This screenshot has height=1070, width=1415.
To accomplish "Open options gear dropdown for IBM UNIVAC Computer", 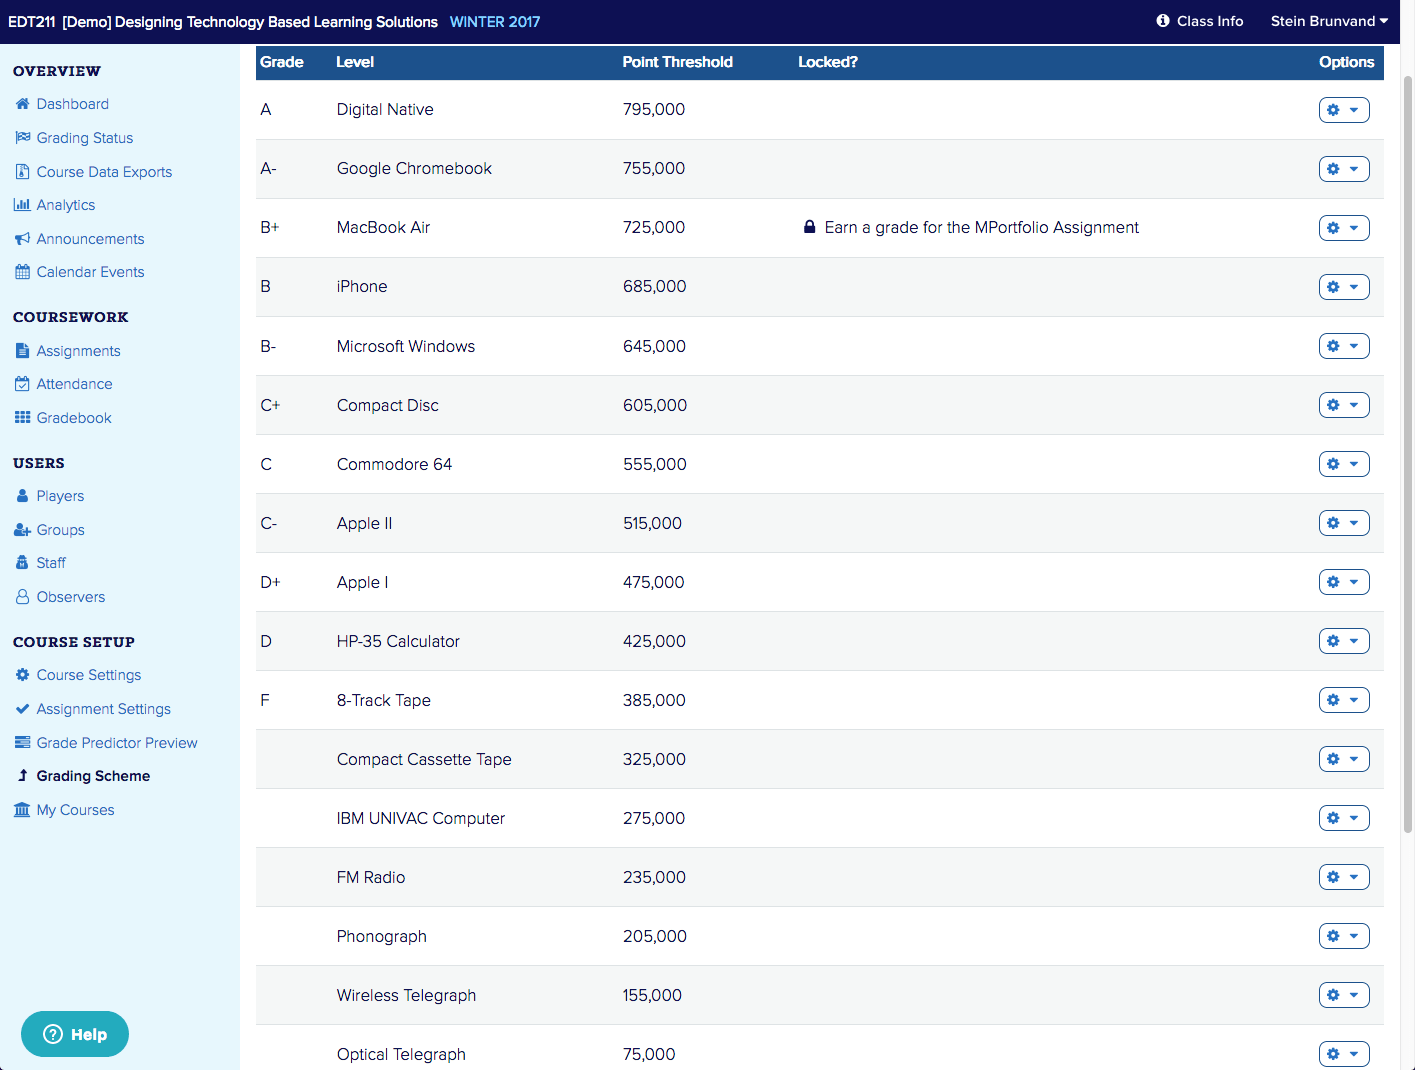I will 1344,818.
